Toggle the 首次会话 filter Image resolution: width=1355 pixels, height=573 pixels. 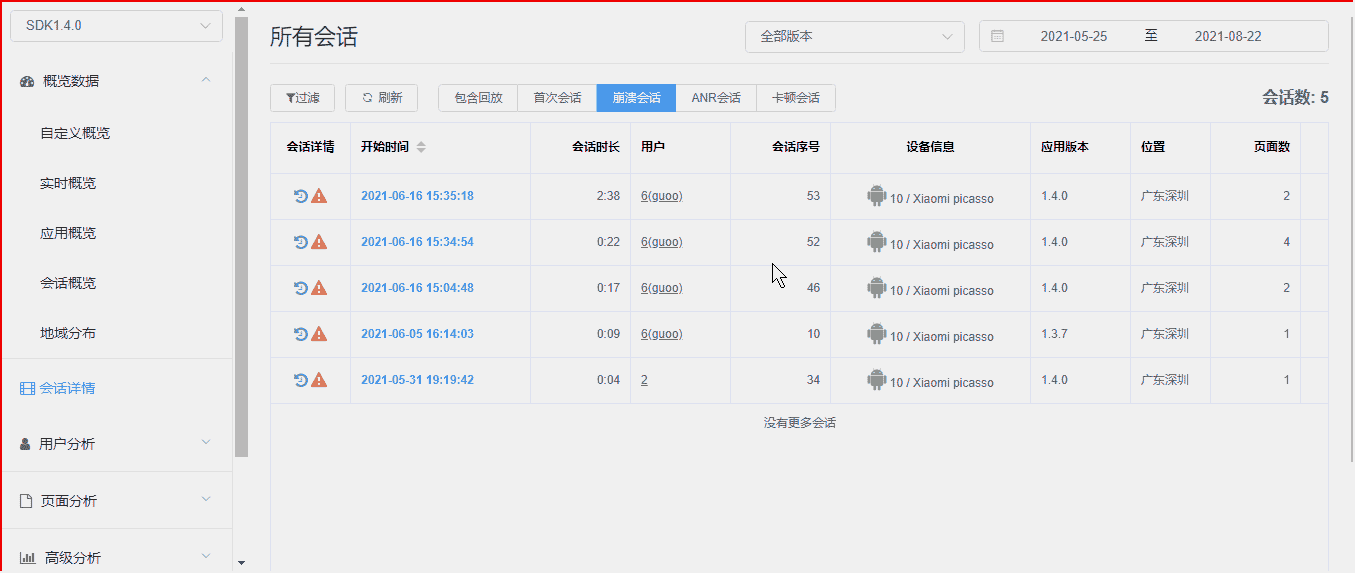(557, 98)
